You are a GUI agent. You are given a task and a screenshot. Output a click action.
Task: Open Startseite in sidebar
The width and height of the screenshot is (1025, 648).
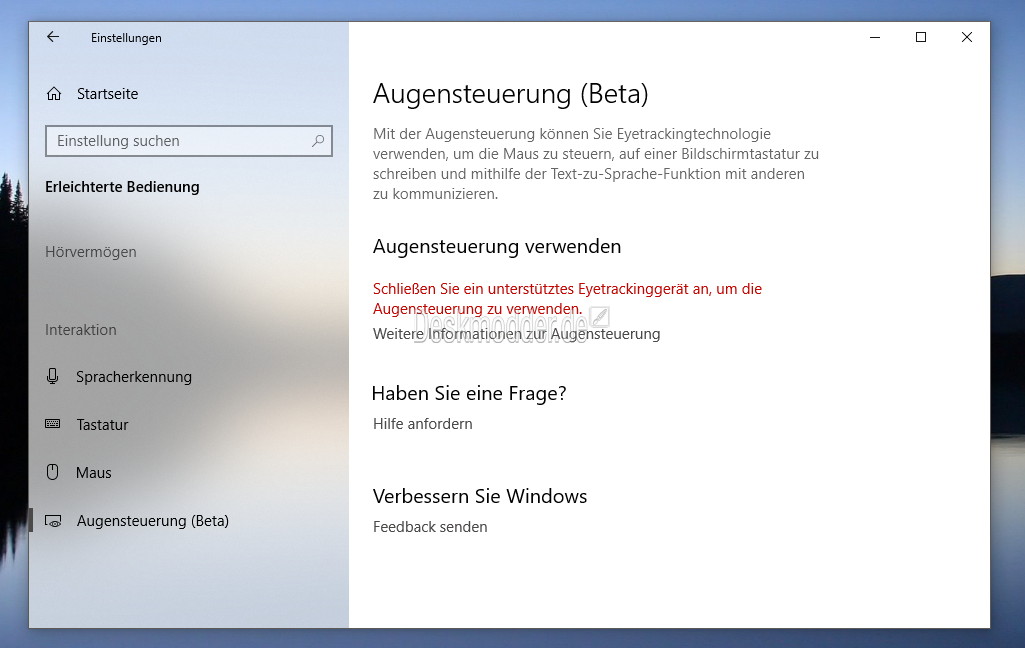[x=108, y=94]
